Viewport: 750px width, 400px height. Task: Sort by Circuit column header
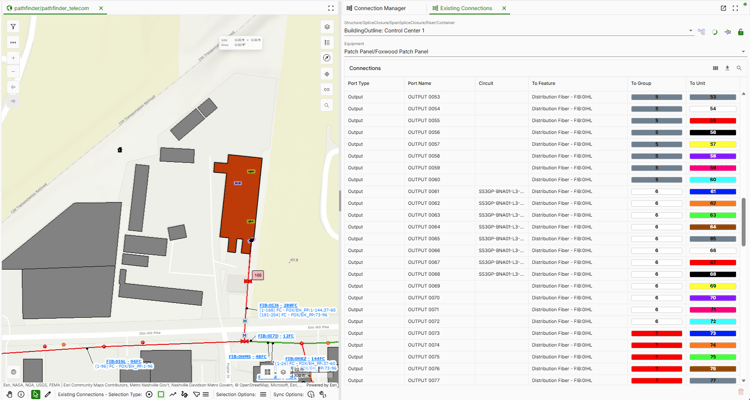click(x=485, y=83)
